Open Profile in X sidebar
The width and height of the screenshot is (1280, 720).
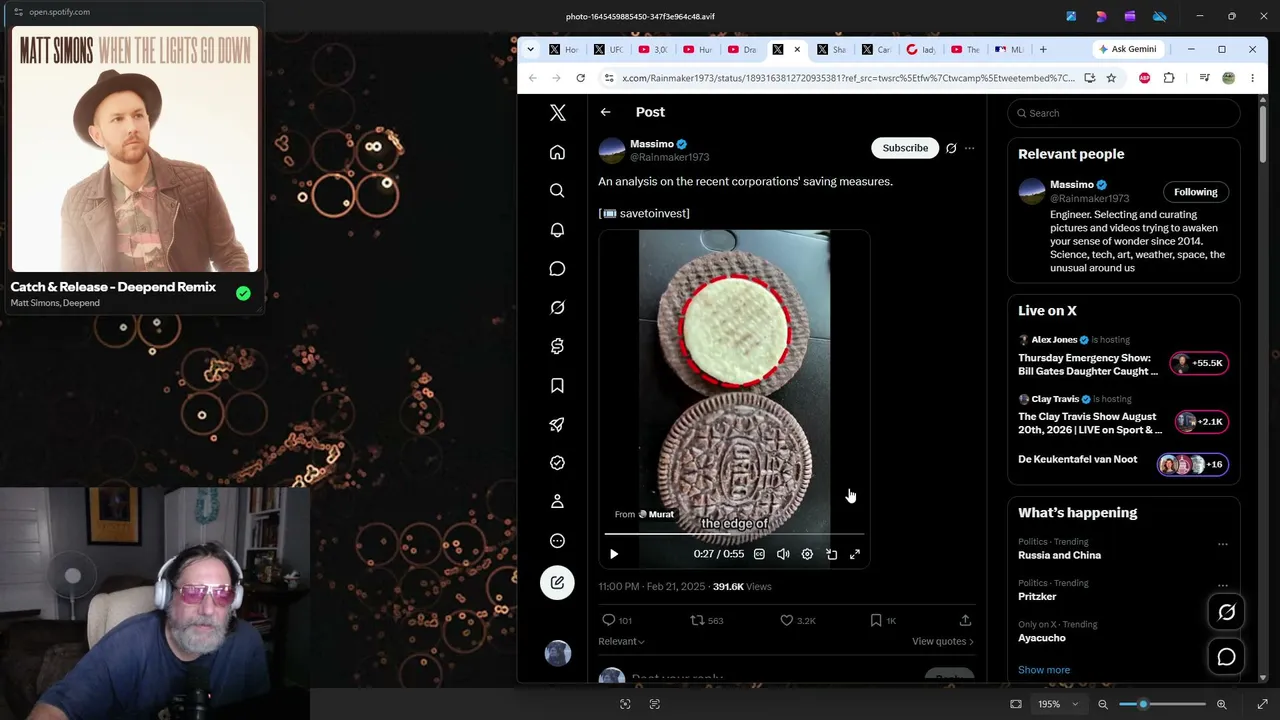(x=557, y=501)
